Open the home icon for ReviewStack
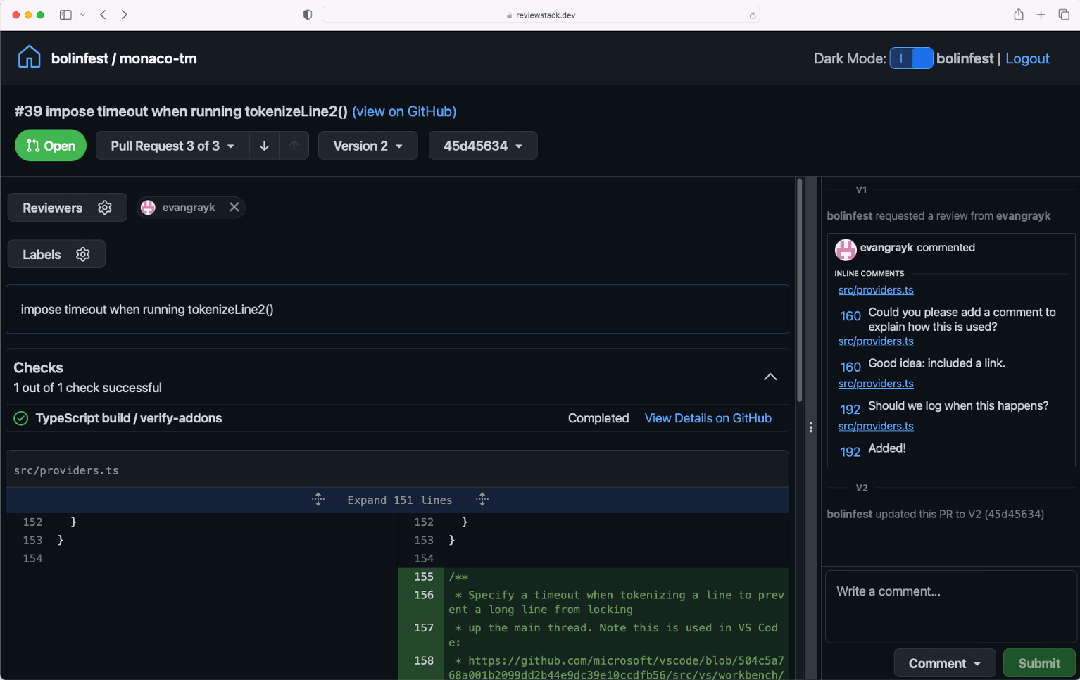This screenshot has height=680, width=1080. (x=29, y=57)
